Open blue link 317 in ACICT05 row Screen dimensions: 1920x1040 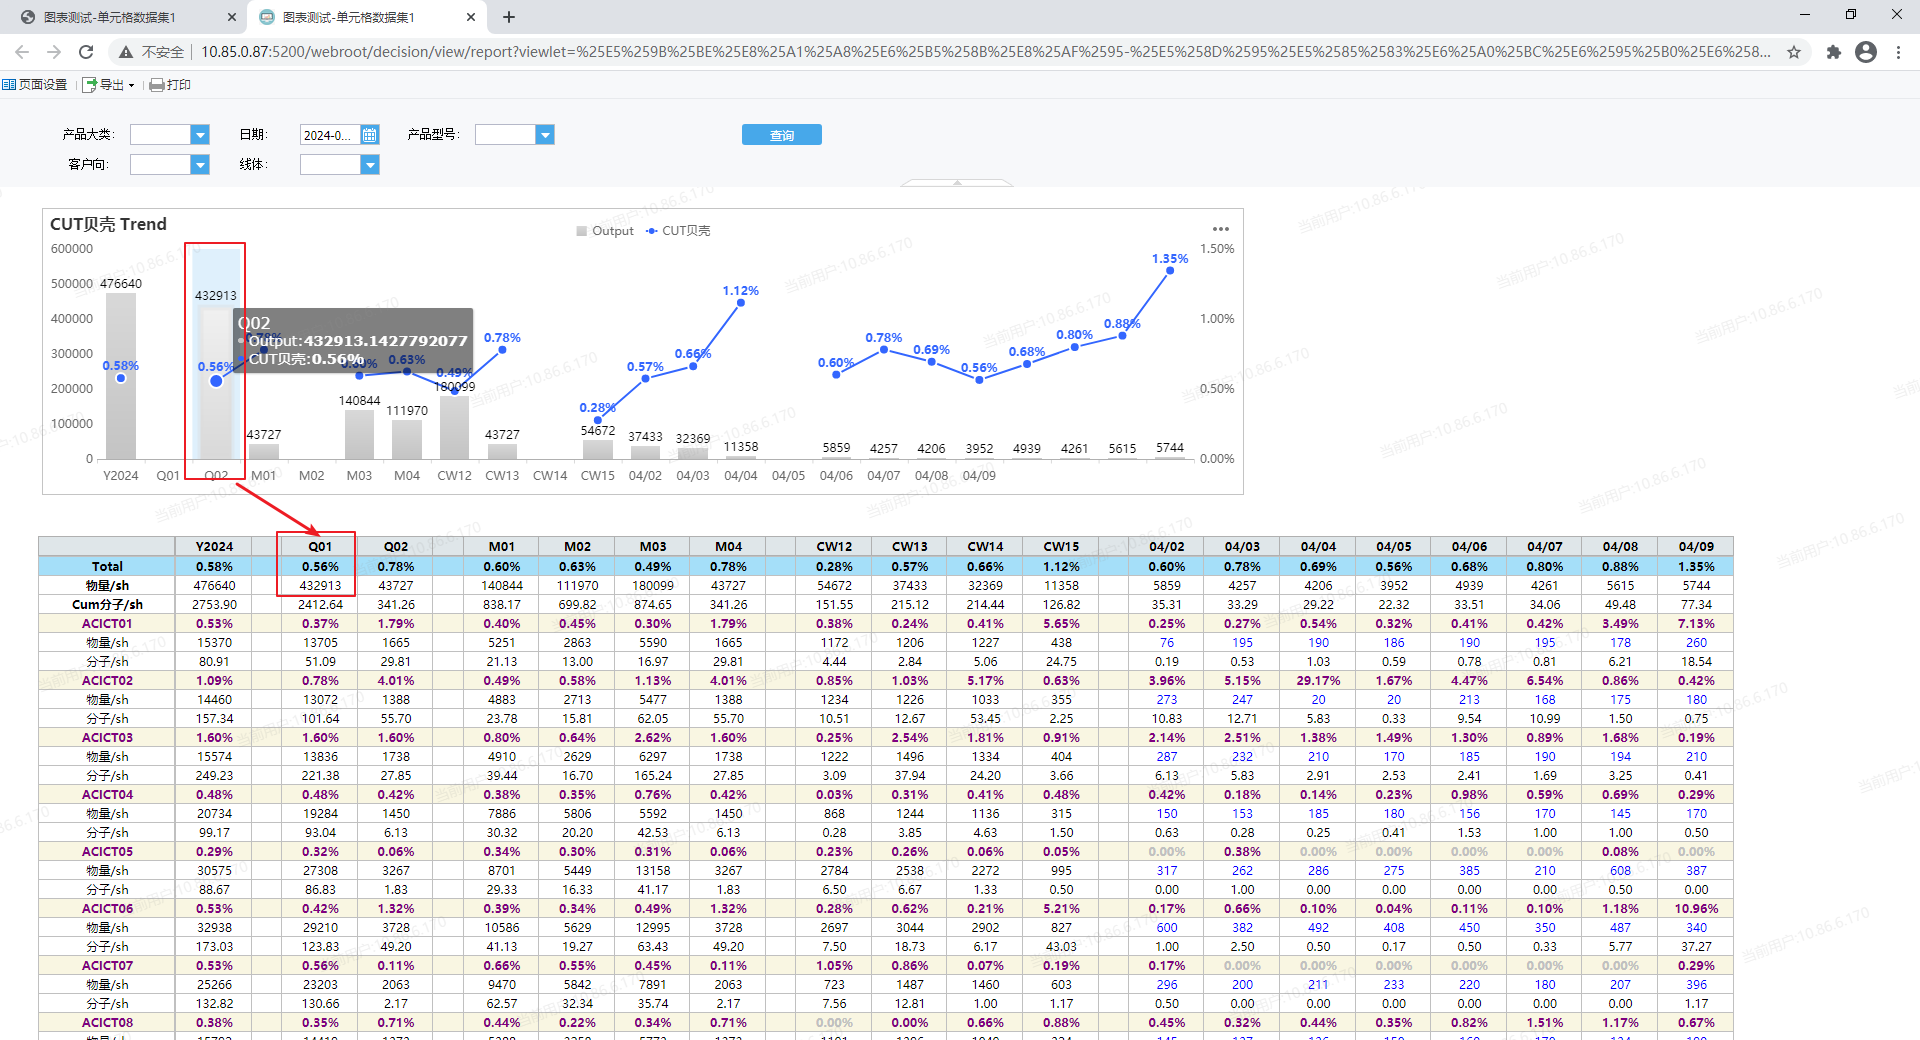pos(1167,870)
